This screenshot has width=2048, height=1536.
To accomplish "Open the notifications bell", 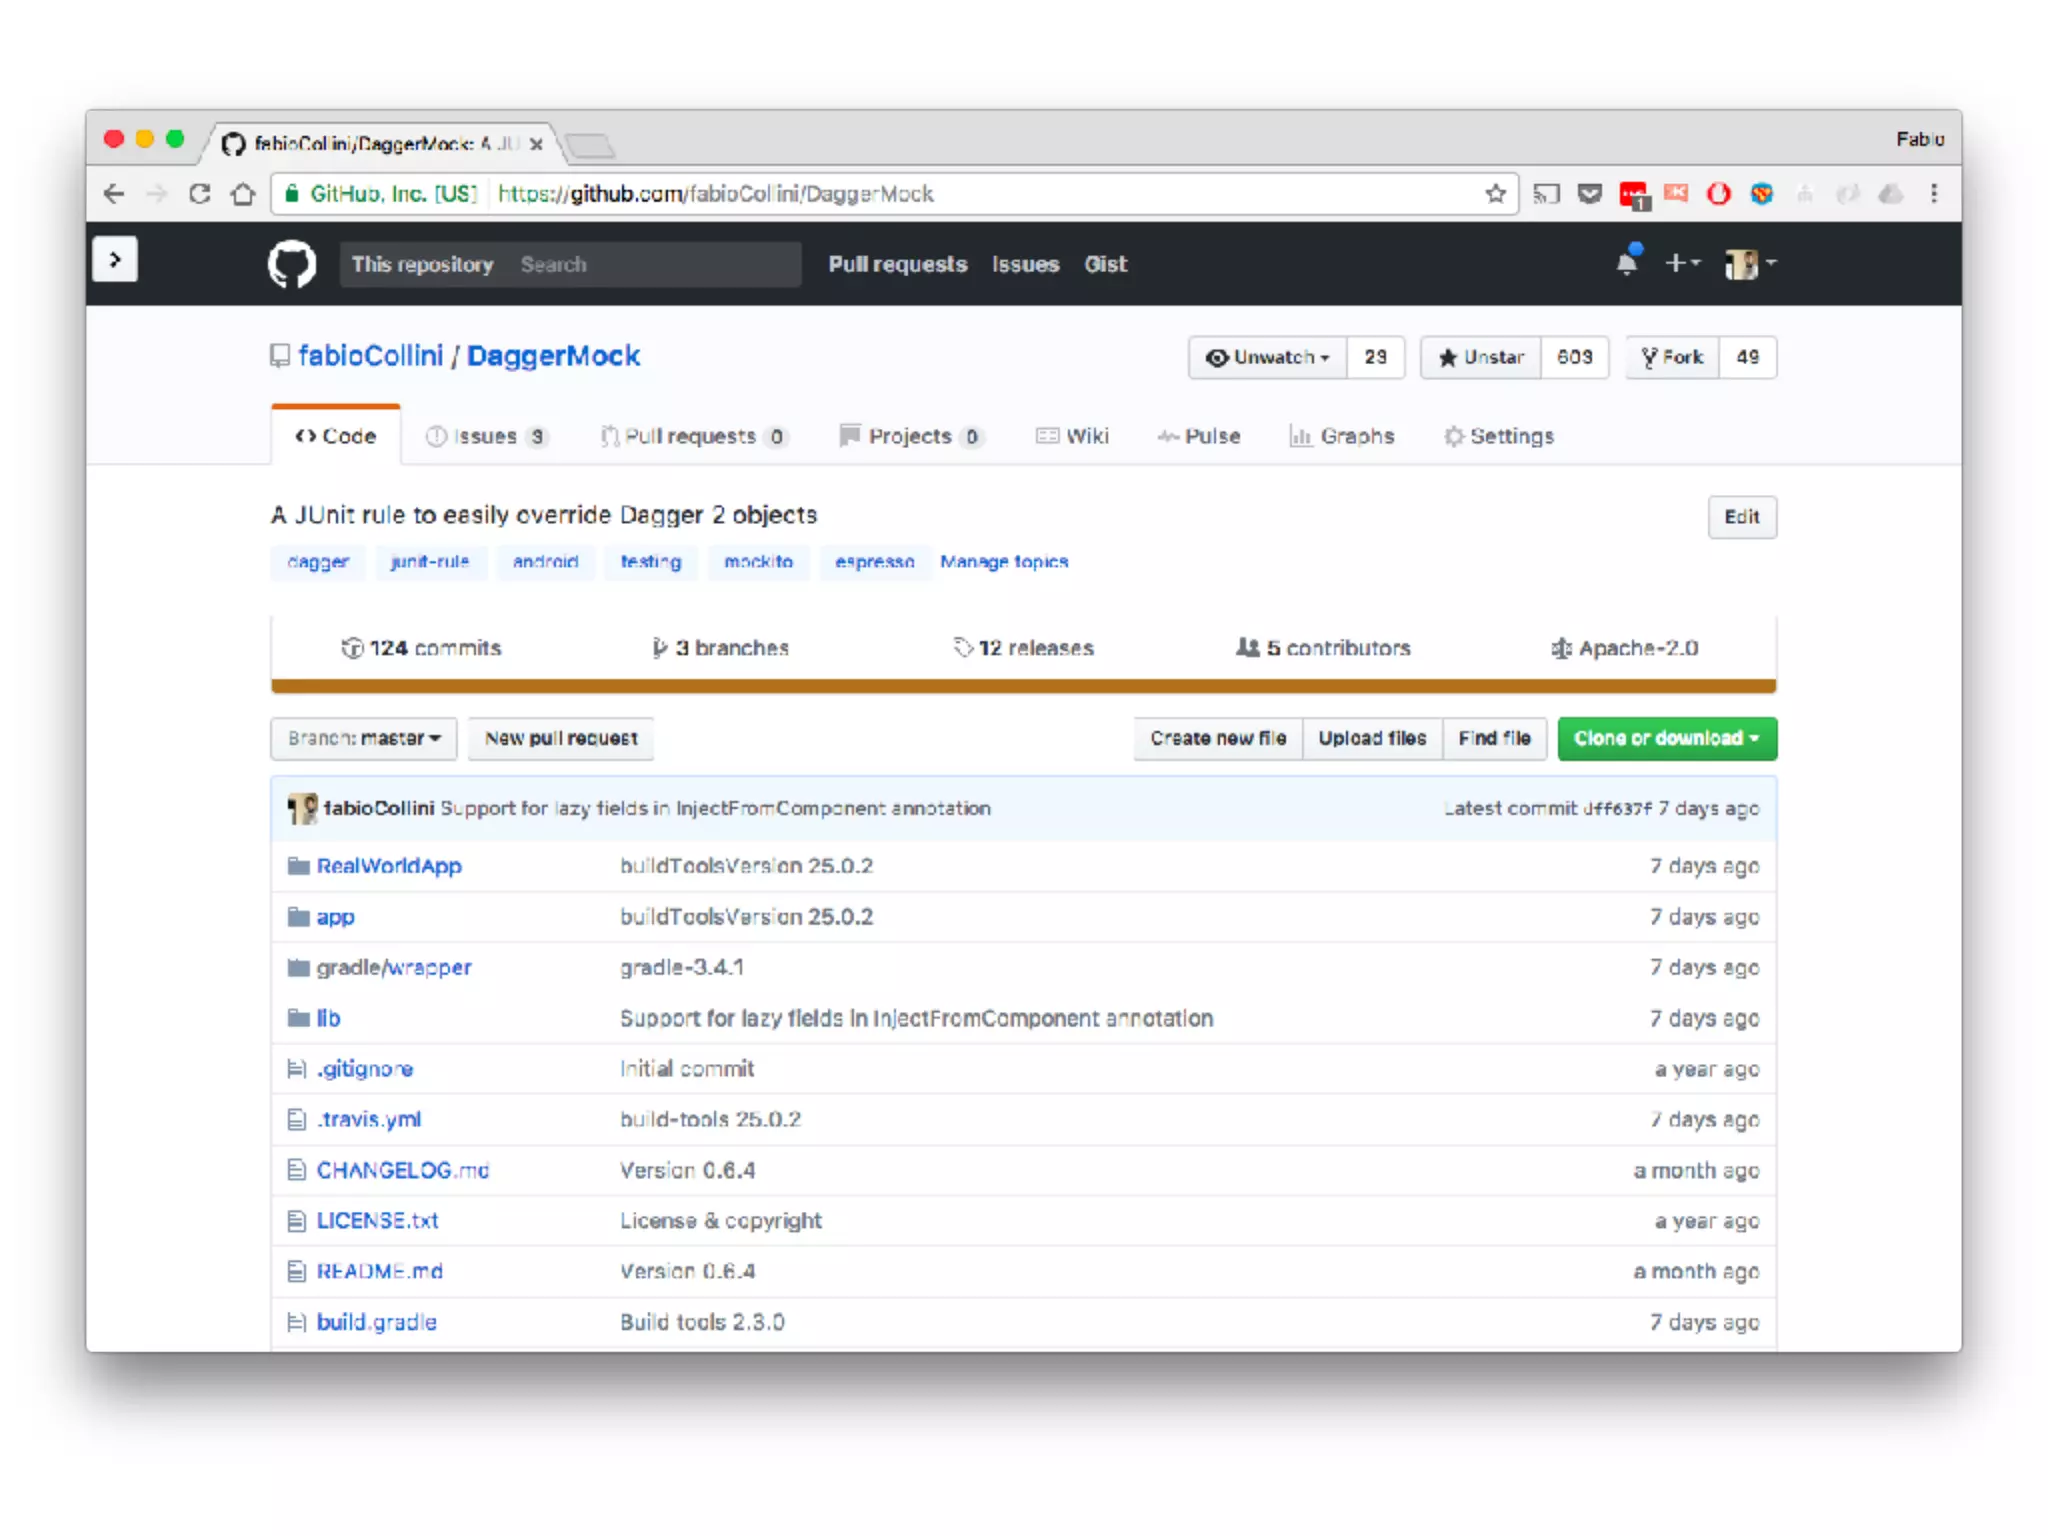I will tap(1627, 263).
